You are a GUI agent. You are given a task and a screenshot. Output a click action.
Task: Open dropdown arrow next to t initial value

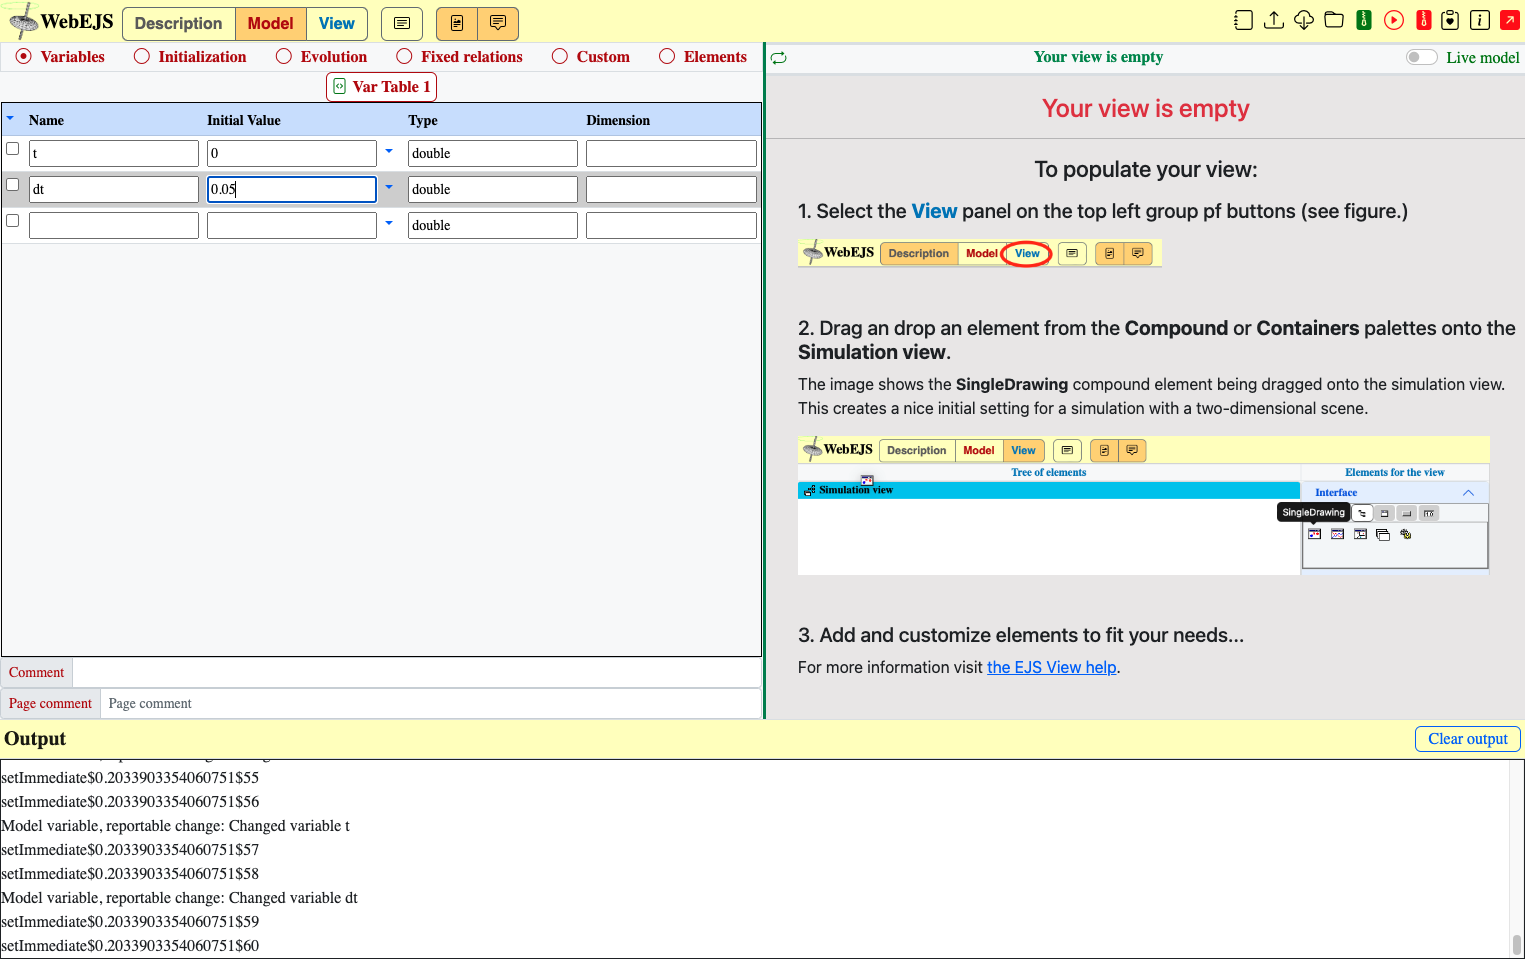click(x=389, y=151)
